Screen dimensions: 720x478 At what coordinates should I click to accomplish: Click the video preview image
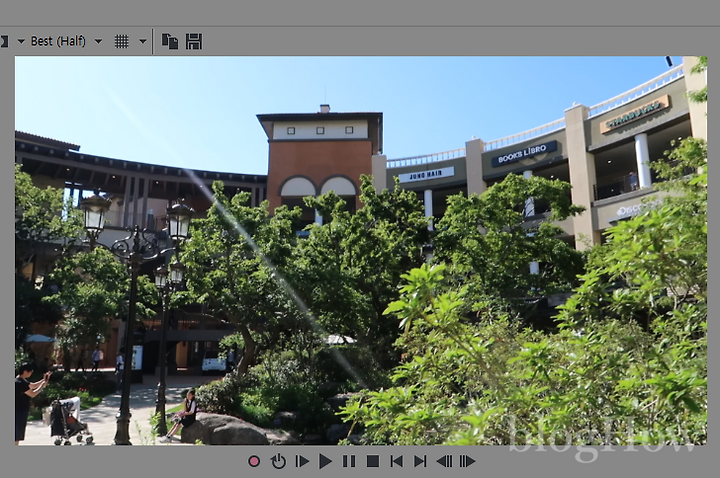point(360,250)
